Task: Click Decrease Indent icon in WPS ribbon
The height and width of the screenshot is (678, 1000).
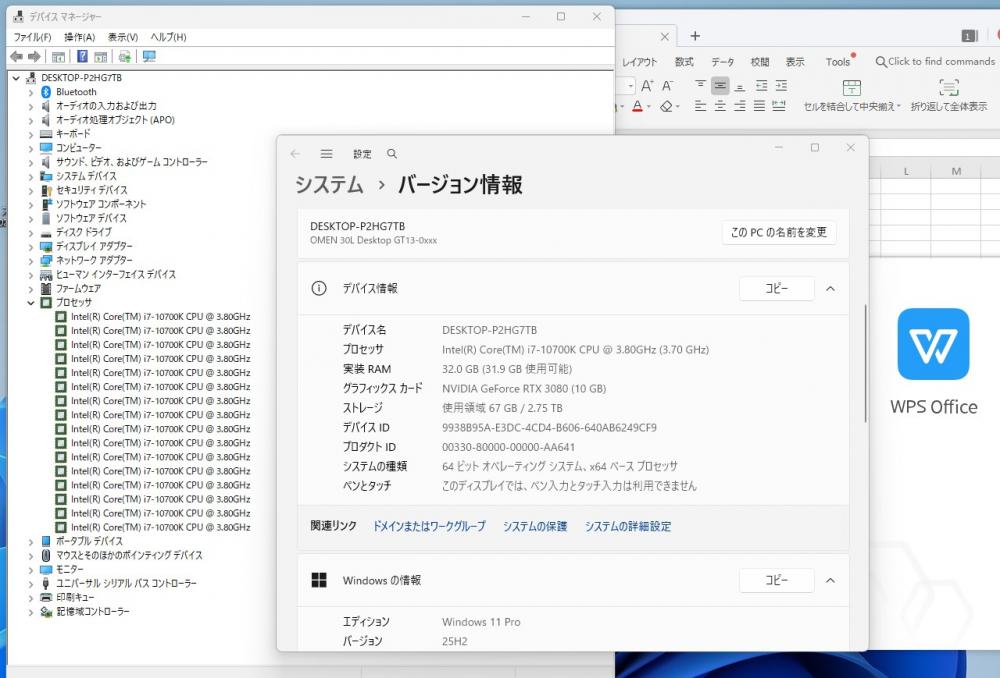Action: pyautogui.click(x=761, y=85)
